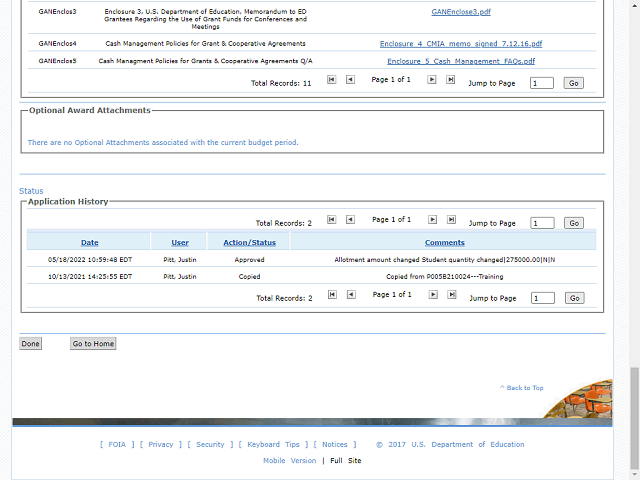Image resolution: width=640 pixels, height=480 pixels.
Task: Focus Jump to Page field above history table
Action: pos(542,223)
